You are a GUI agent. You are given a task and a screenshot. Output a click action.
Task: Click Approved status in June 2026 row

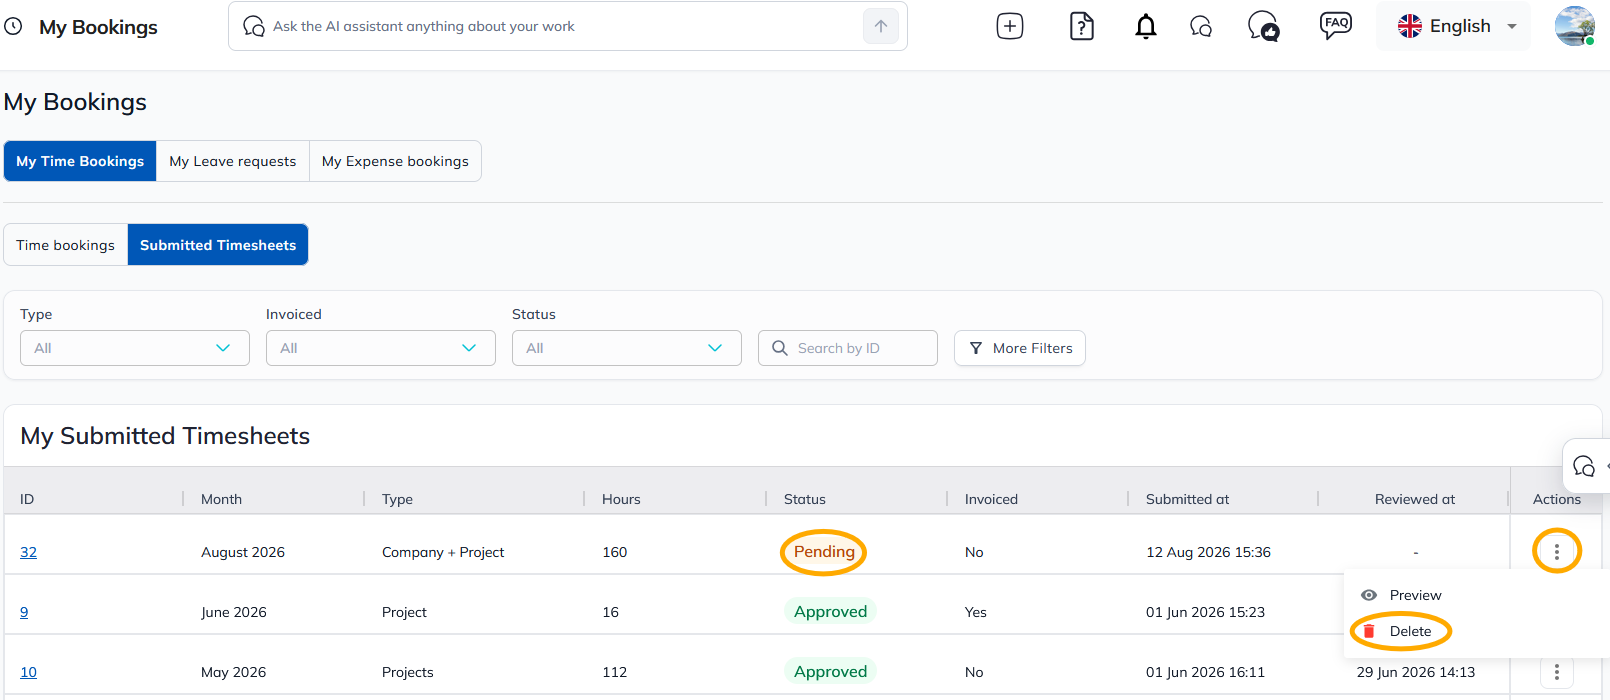click(830, 612)
